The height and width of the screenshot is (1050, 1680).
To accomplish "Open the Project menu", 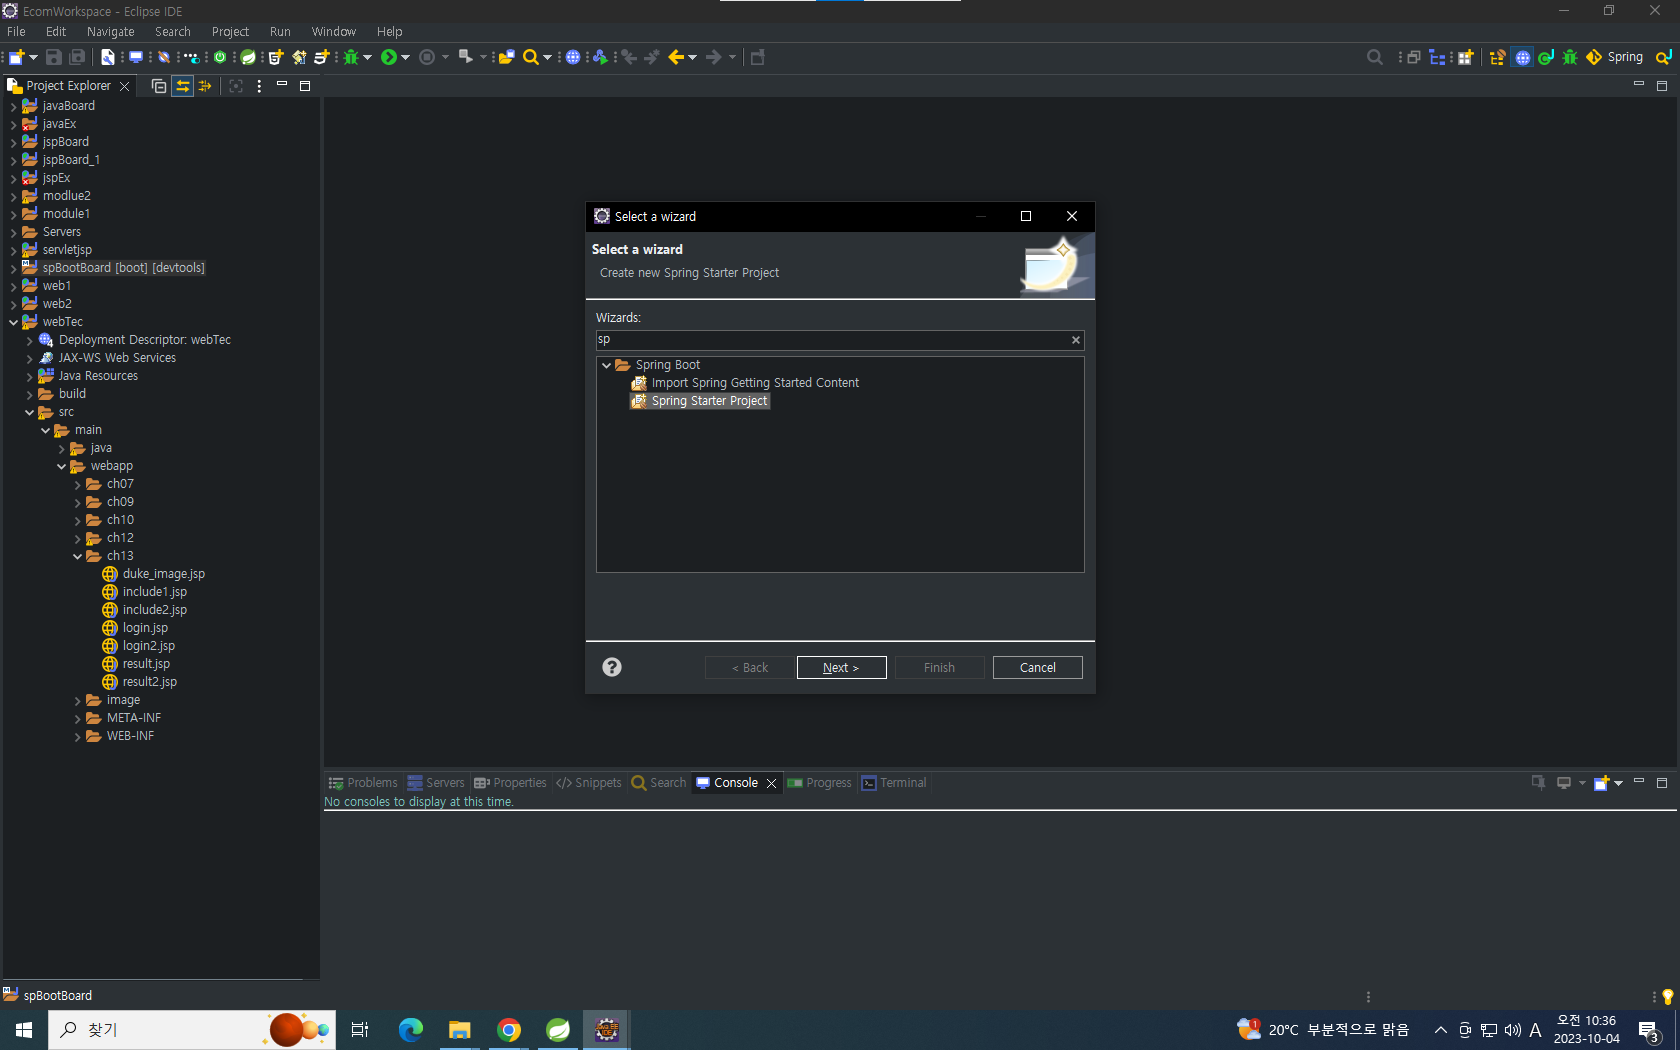I will [230, 32].
